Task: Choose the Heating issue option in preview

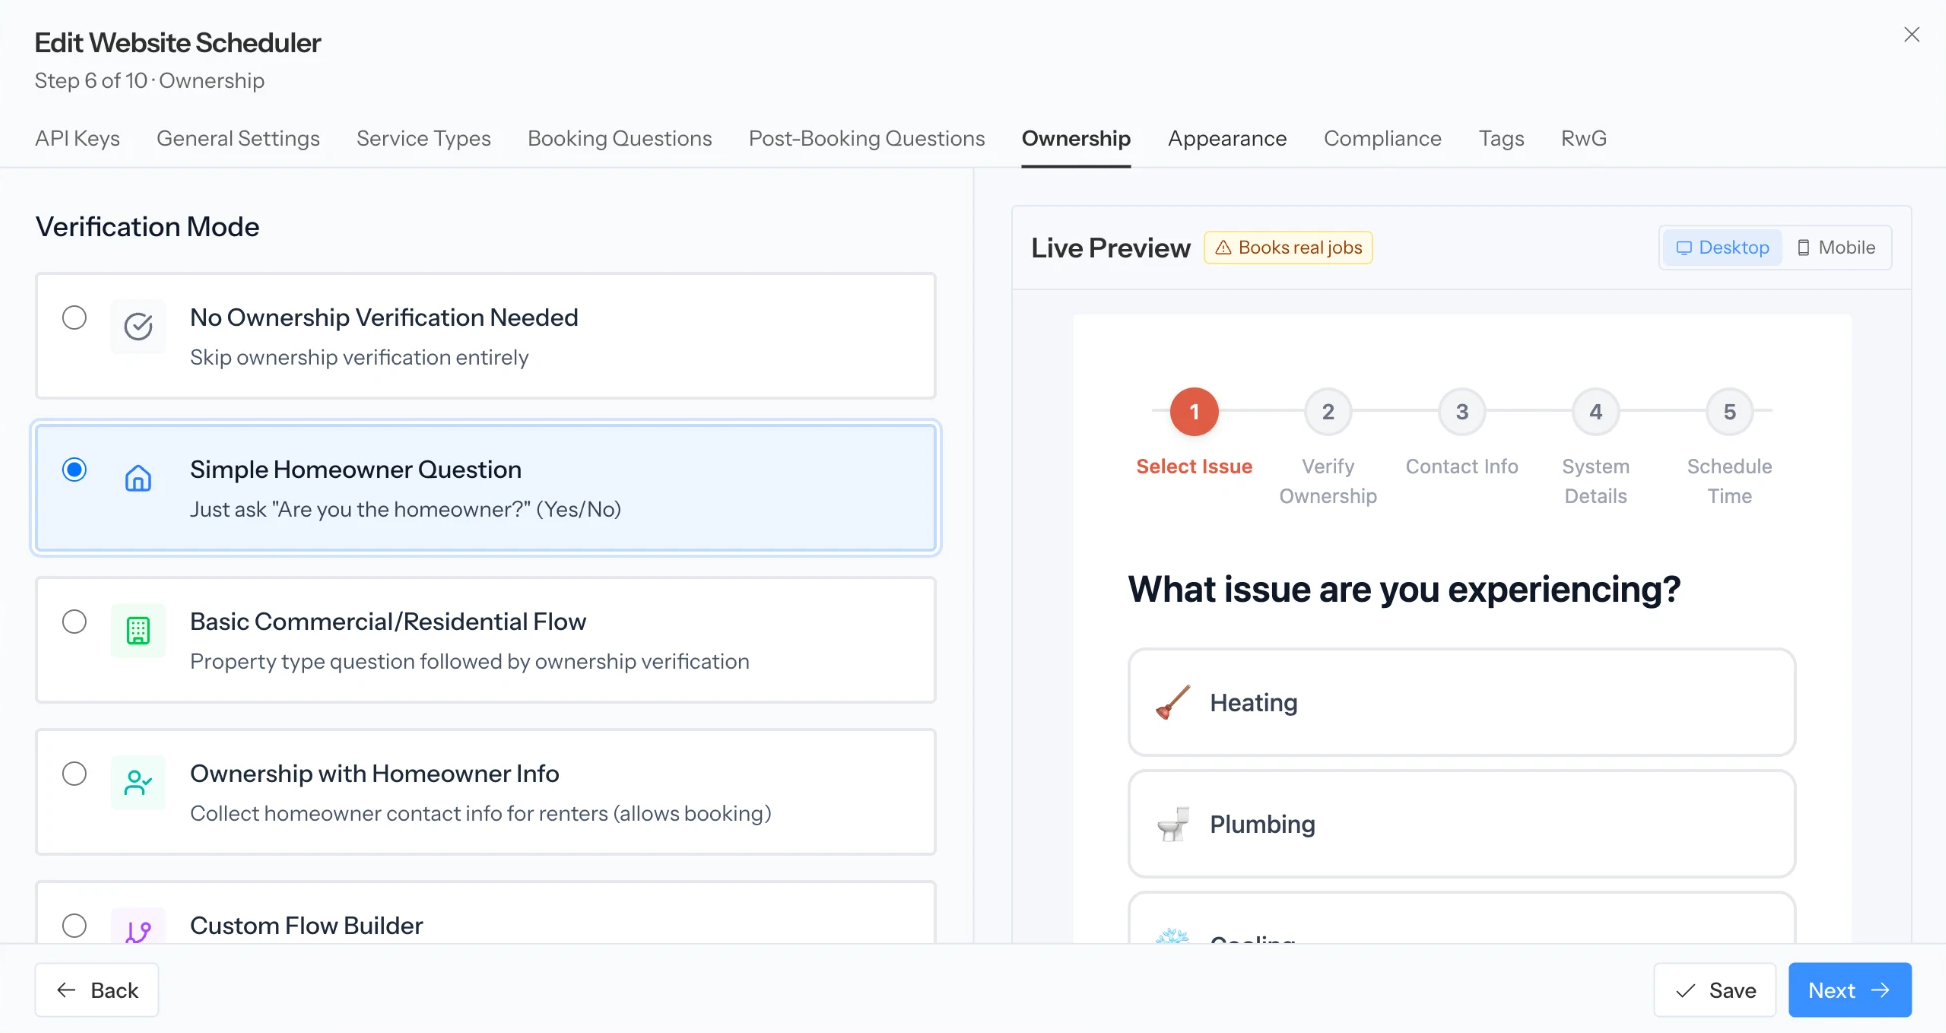Action: click(x=1462, y=703)
